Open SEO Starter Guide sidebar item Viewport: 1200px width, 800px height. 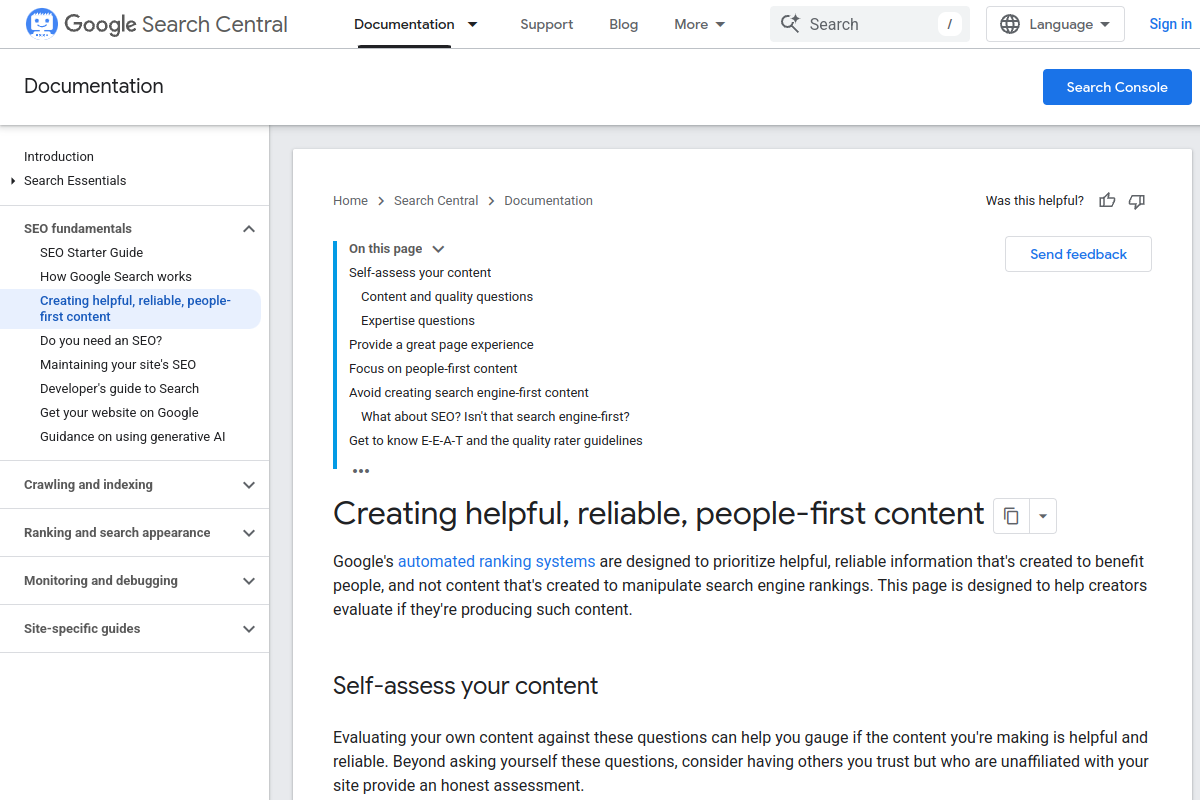click(91, 253)
